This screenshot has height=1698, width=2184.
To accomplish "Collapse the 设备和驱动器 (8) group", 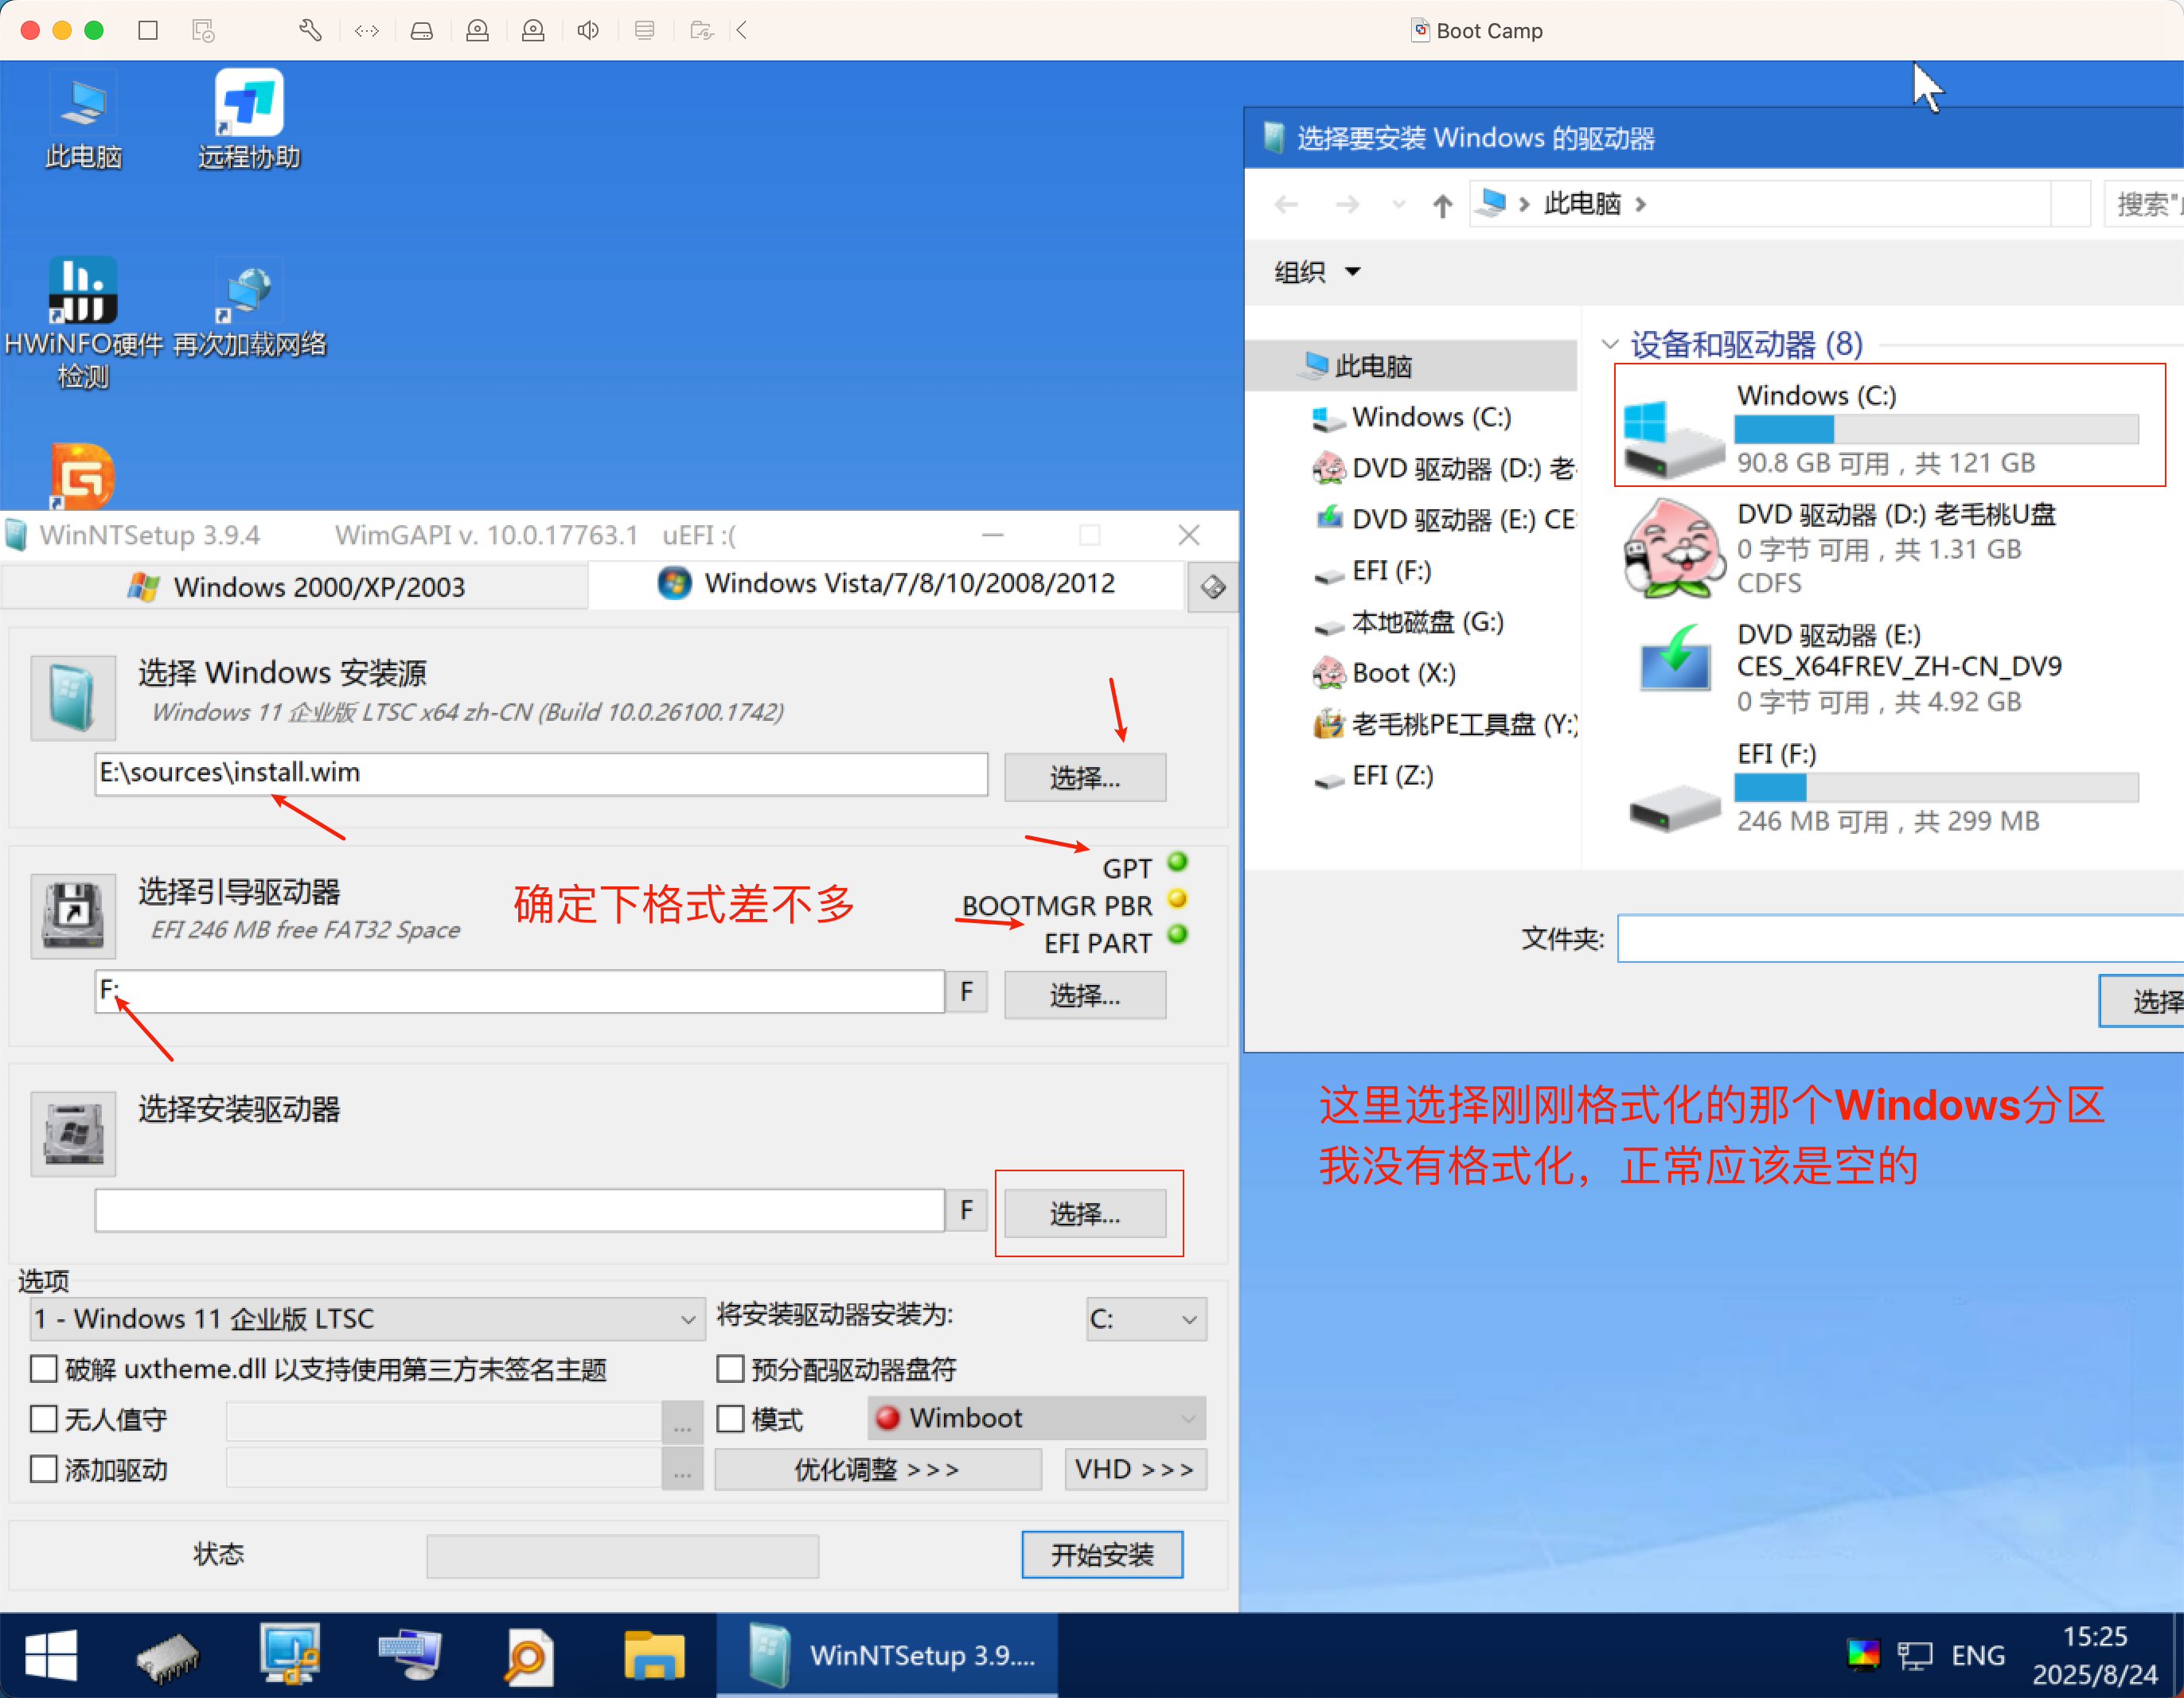I will [x=1610, y=344].
